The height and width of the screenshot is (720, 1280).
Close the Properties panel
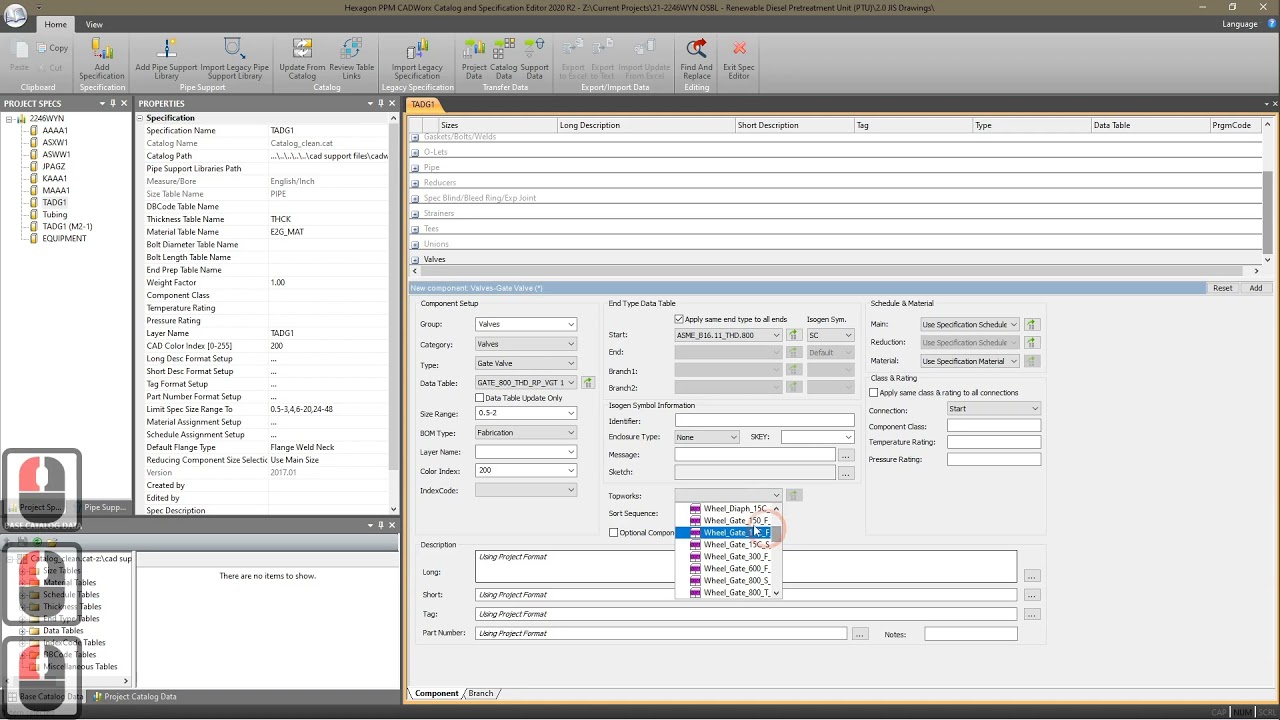392,103
